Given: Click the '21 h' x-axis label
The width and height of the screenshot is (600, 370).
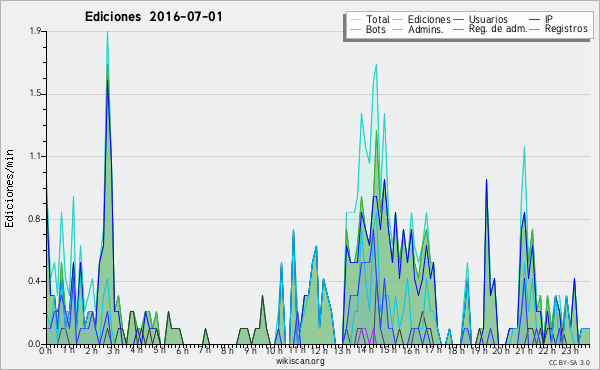Looking at the screenshot, I should pos(524,351).
